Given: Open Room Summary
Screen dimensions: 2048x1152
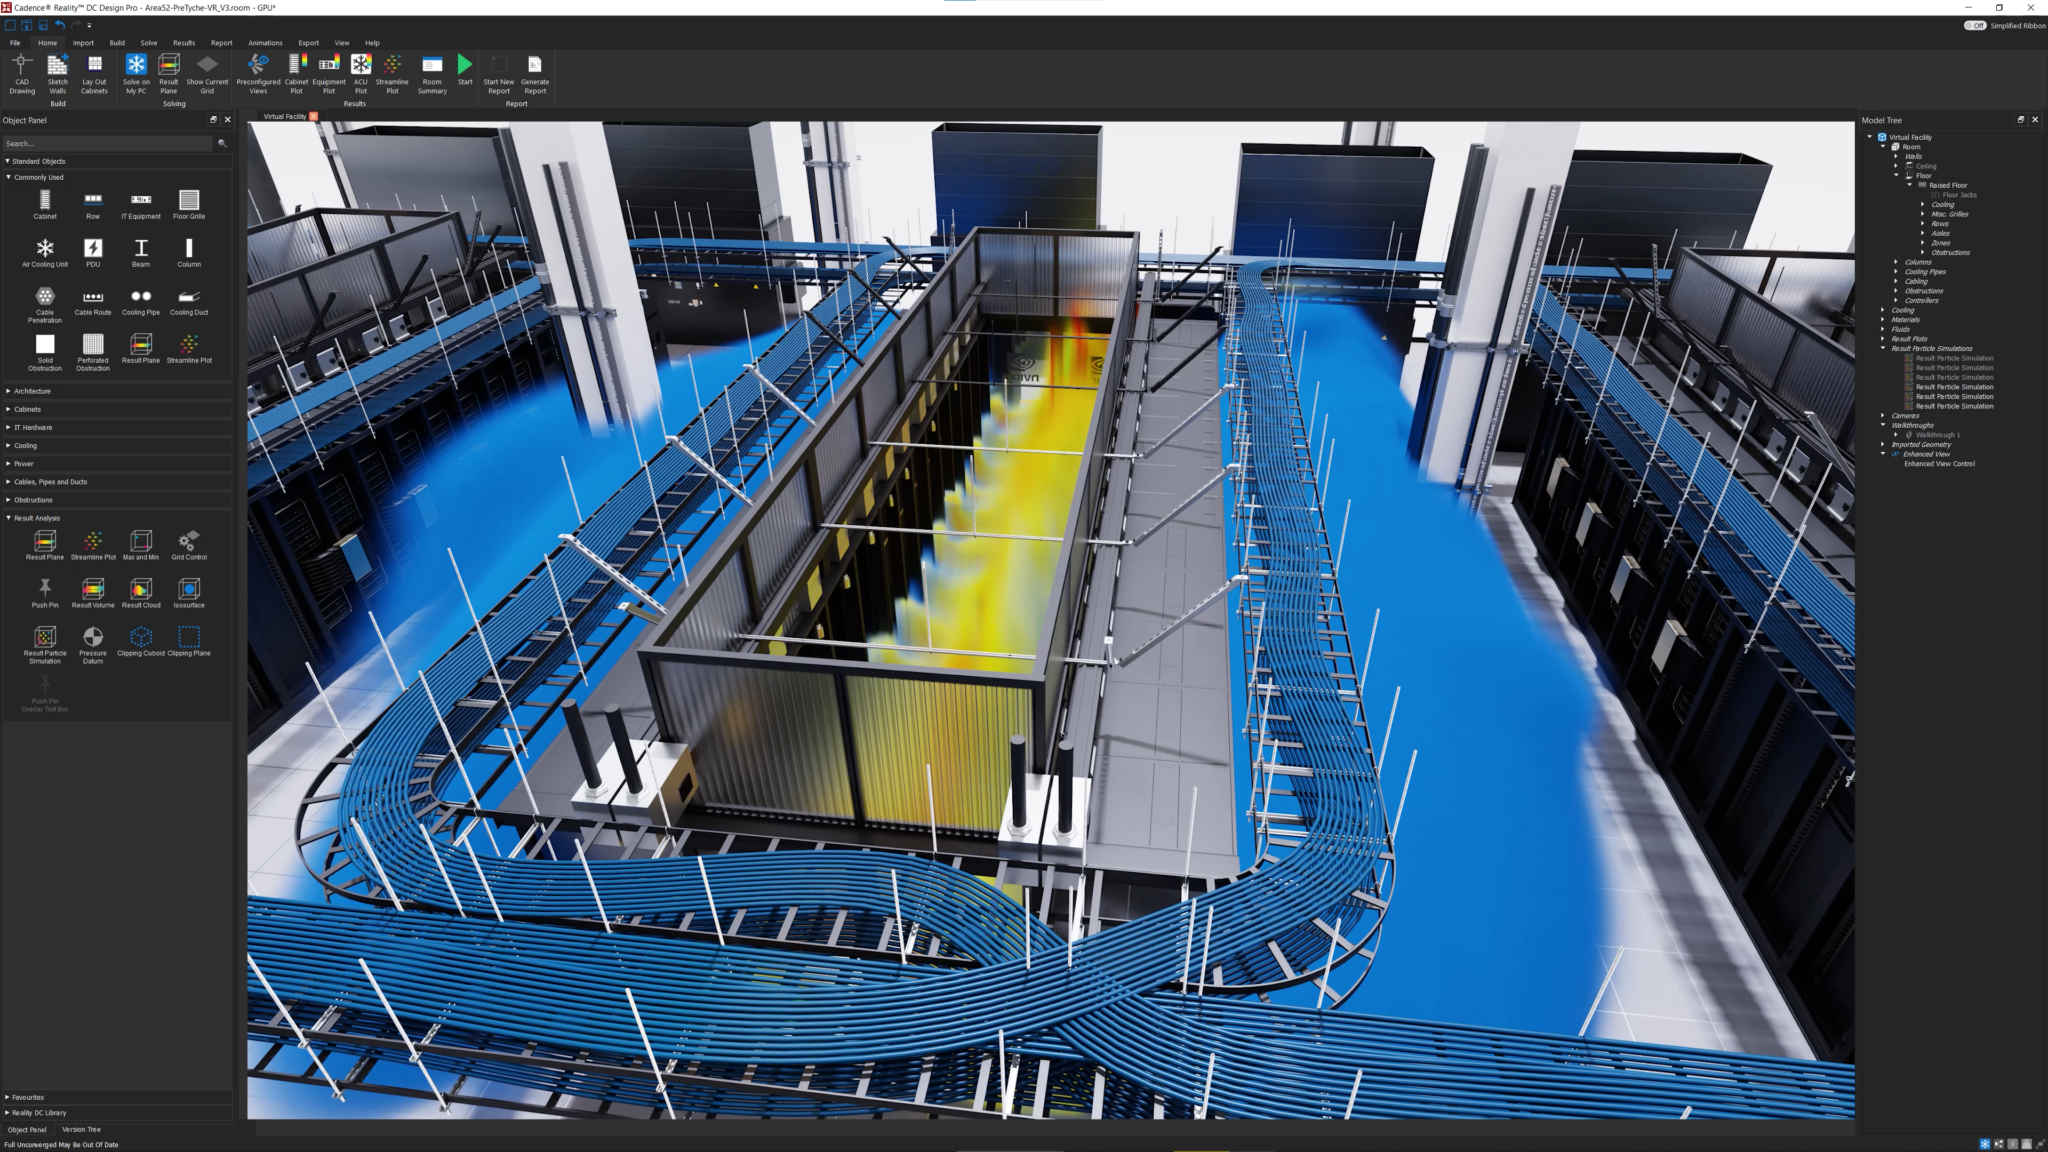Looking at the screenshot, I should point(432,73).
